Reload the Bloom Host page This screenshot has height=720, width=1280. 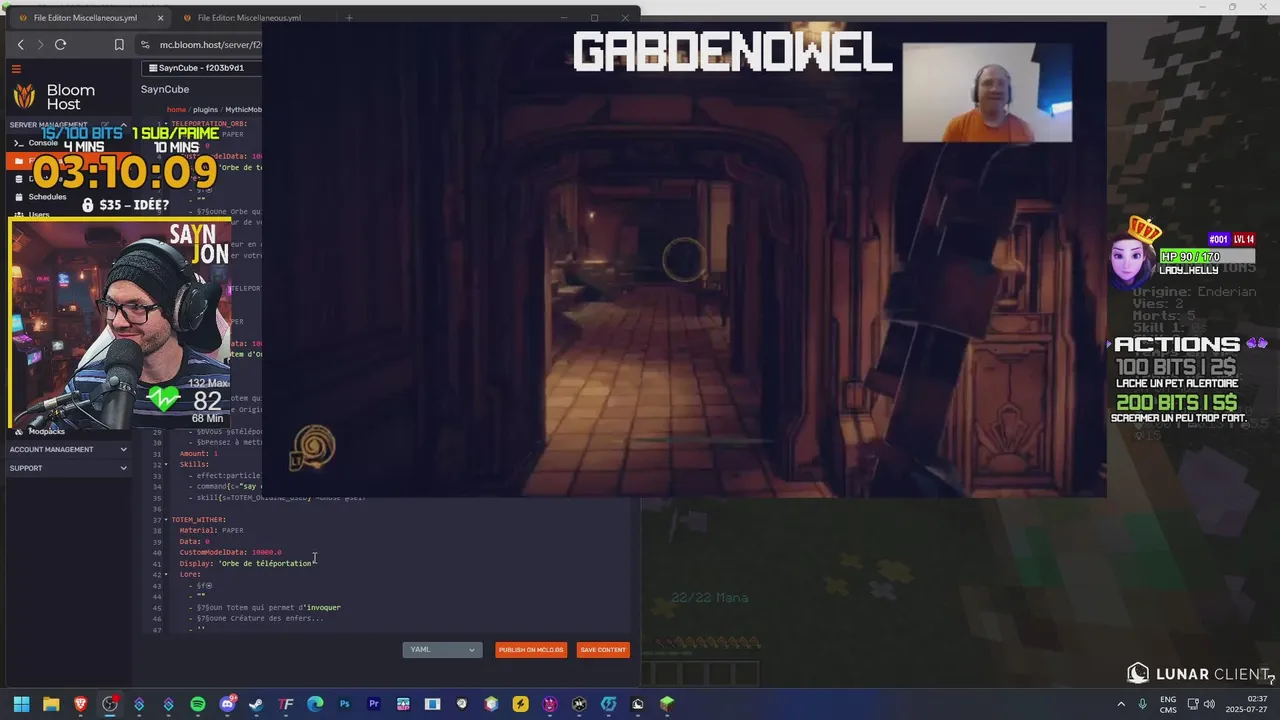tap(60, 45)
